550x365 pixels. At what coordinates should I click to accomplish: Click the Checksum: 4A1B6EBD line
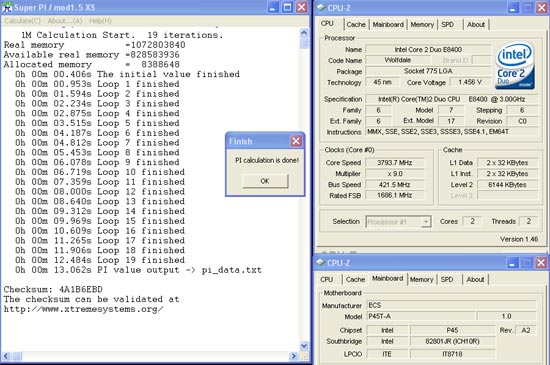click(x=53, y=290)
